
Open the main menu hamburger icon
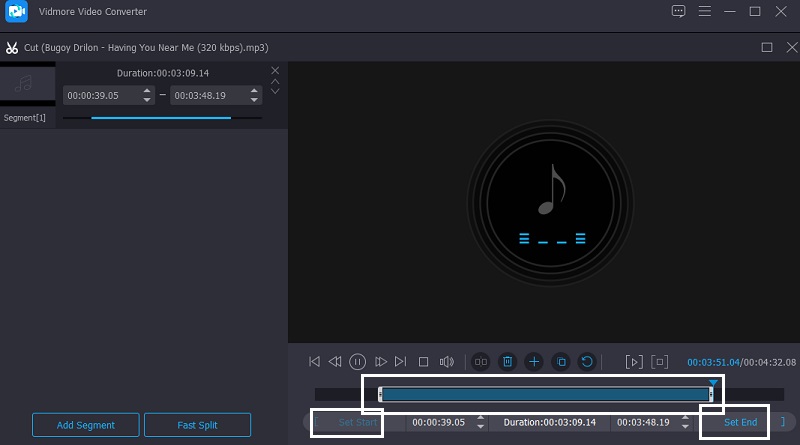coord(707,12)
